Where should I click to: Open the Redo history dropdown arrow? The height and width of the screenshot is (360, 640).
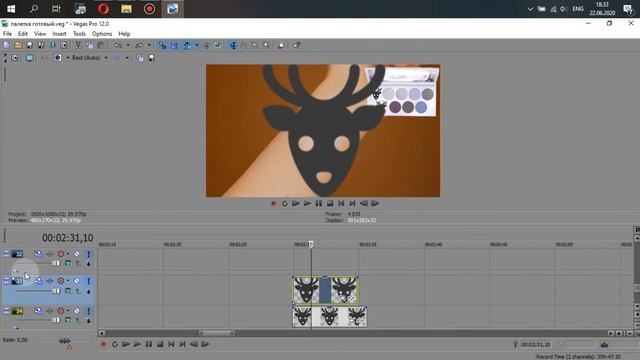tap(149, 45)
